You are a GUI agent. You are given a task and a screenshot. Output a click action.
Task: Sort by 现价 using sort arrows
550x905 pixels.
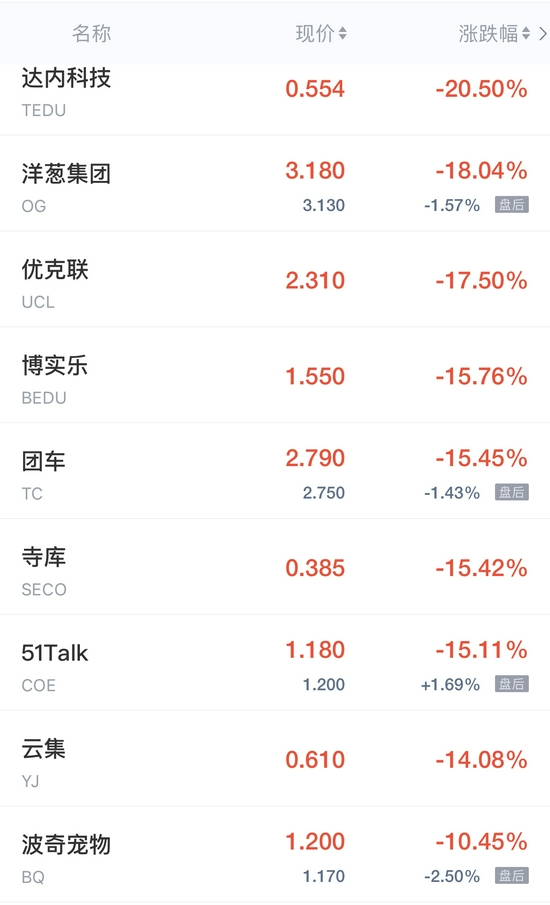coord(343,33)
